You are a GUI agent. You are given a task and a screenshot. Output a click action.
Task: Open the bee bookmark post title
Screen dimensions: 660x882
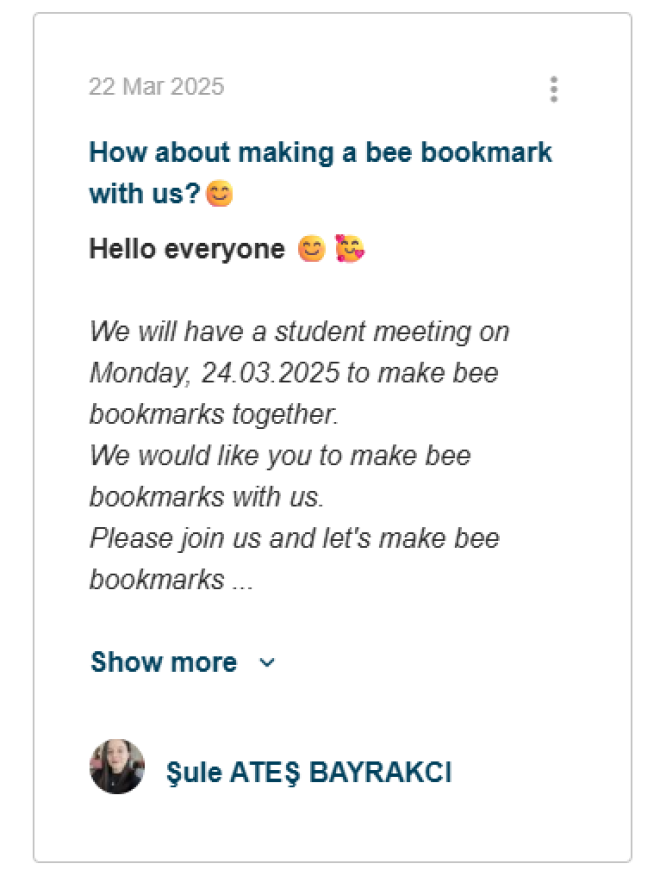(x=321, y=173)
